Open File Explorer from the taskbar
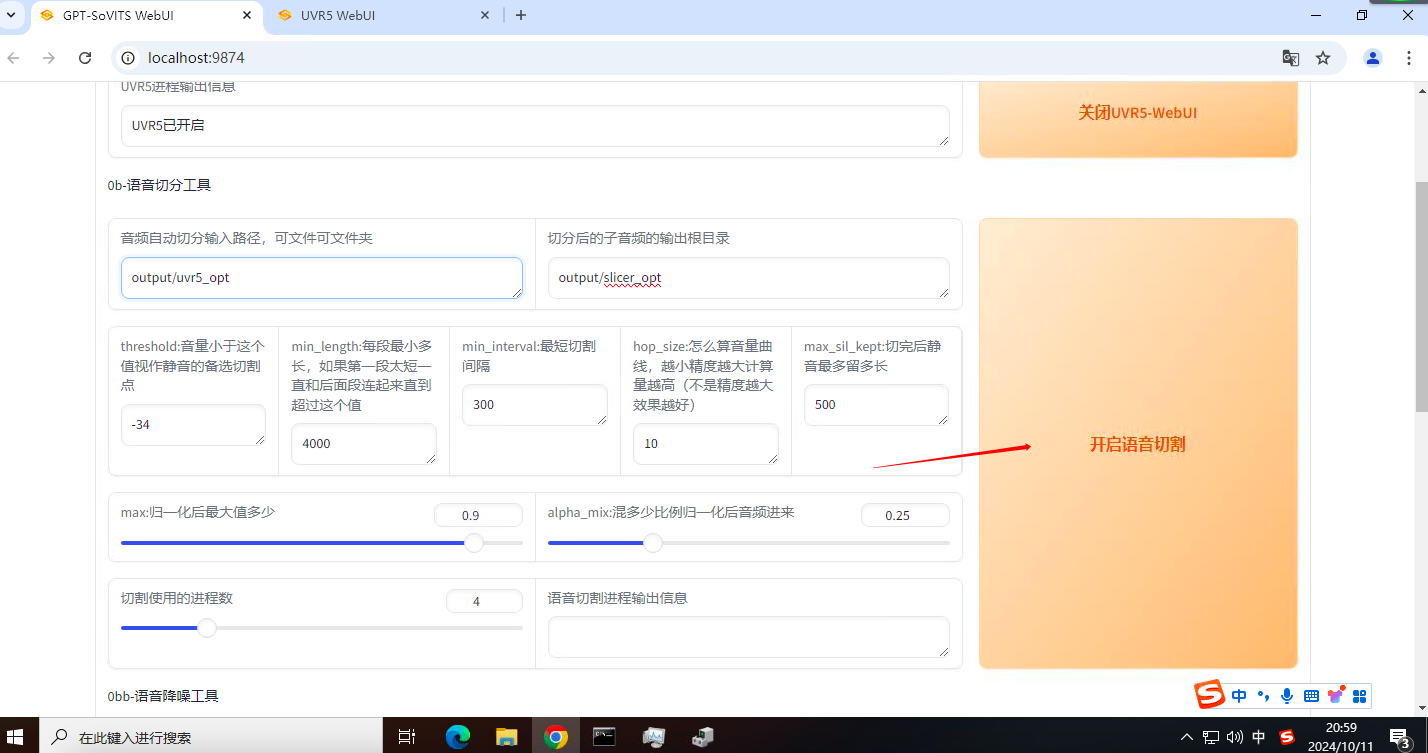The height and width of the screenshot is (753, 1428). 507,737
